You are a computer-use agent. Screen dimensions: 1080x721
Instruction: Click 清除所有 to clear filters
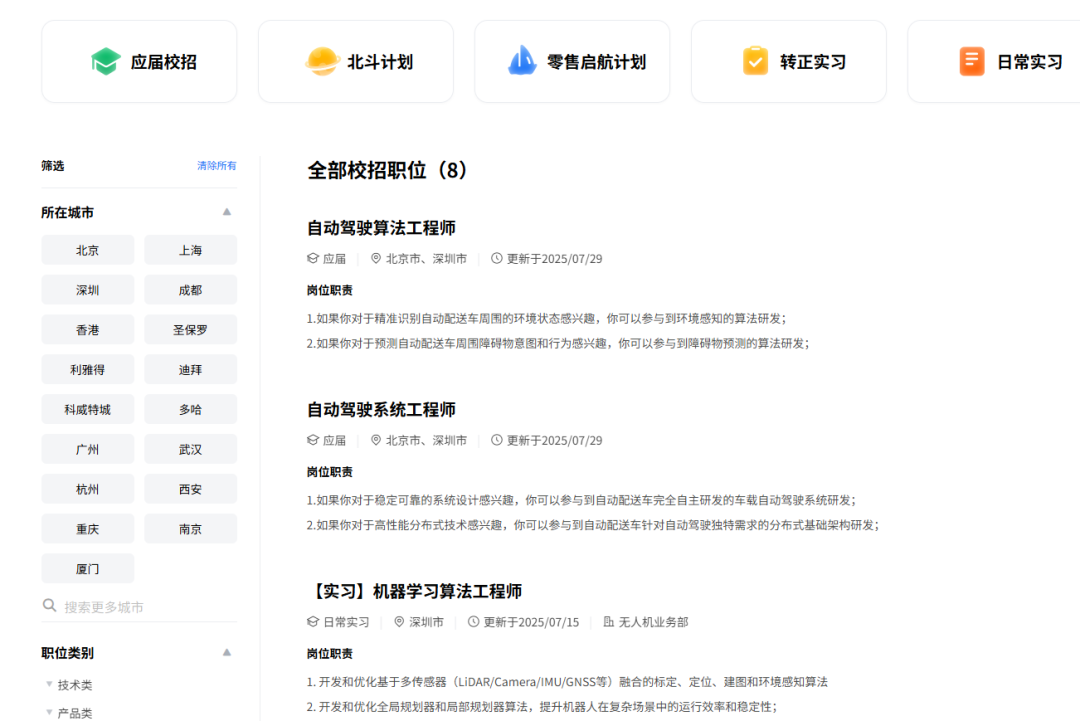pyautogui.click(x=216, y=166)
